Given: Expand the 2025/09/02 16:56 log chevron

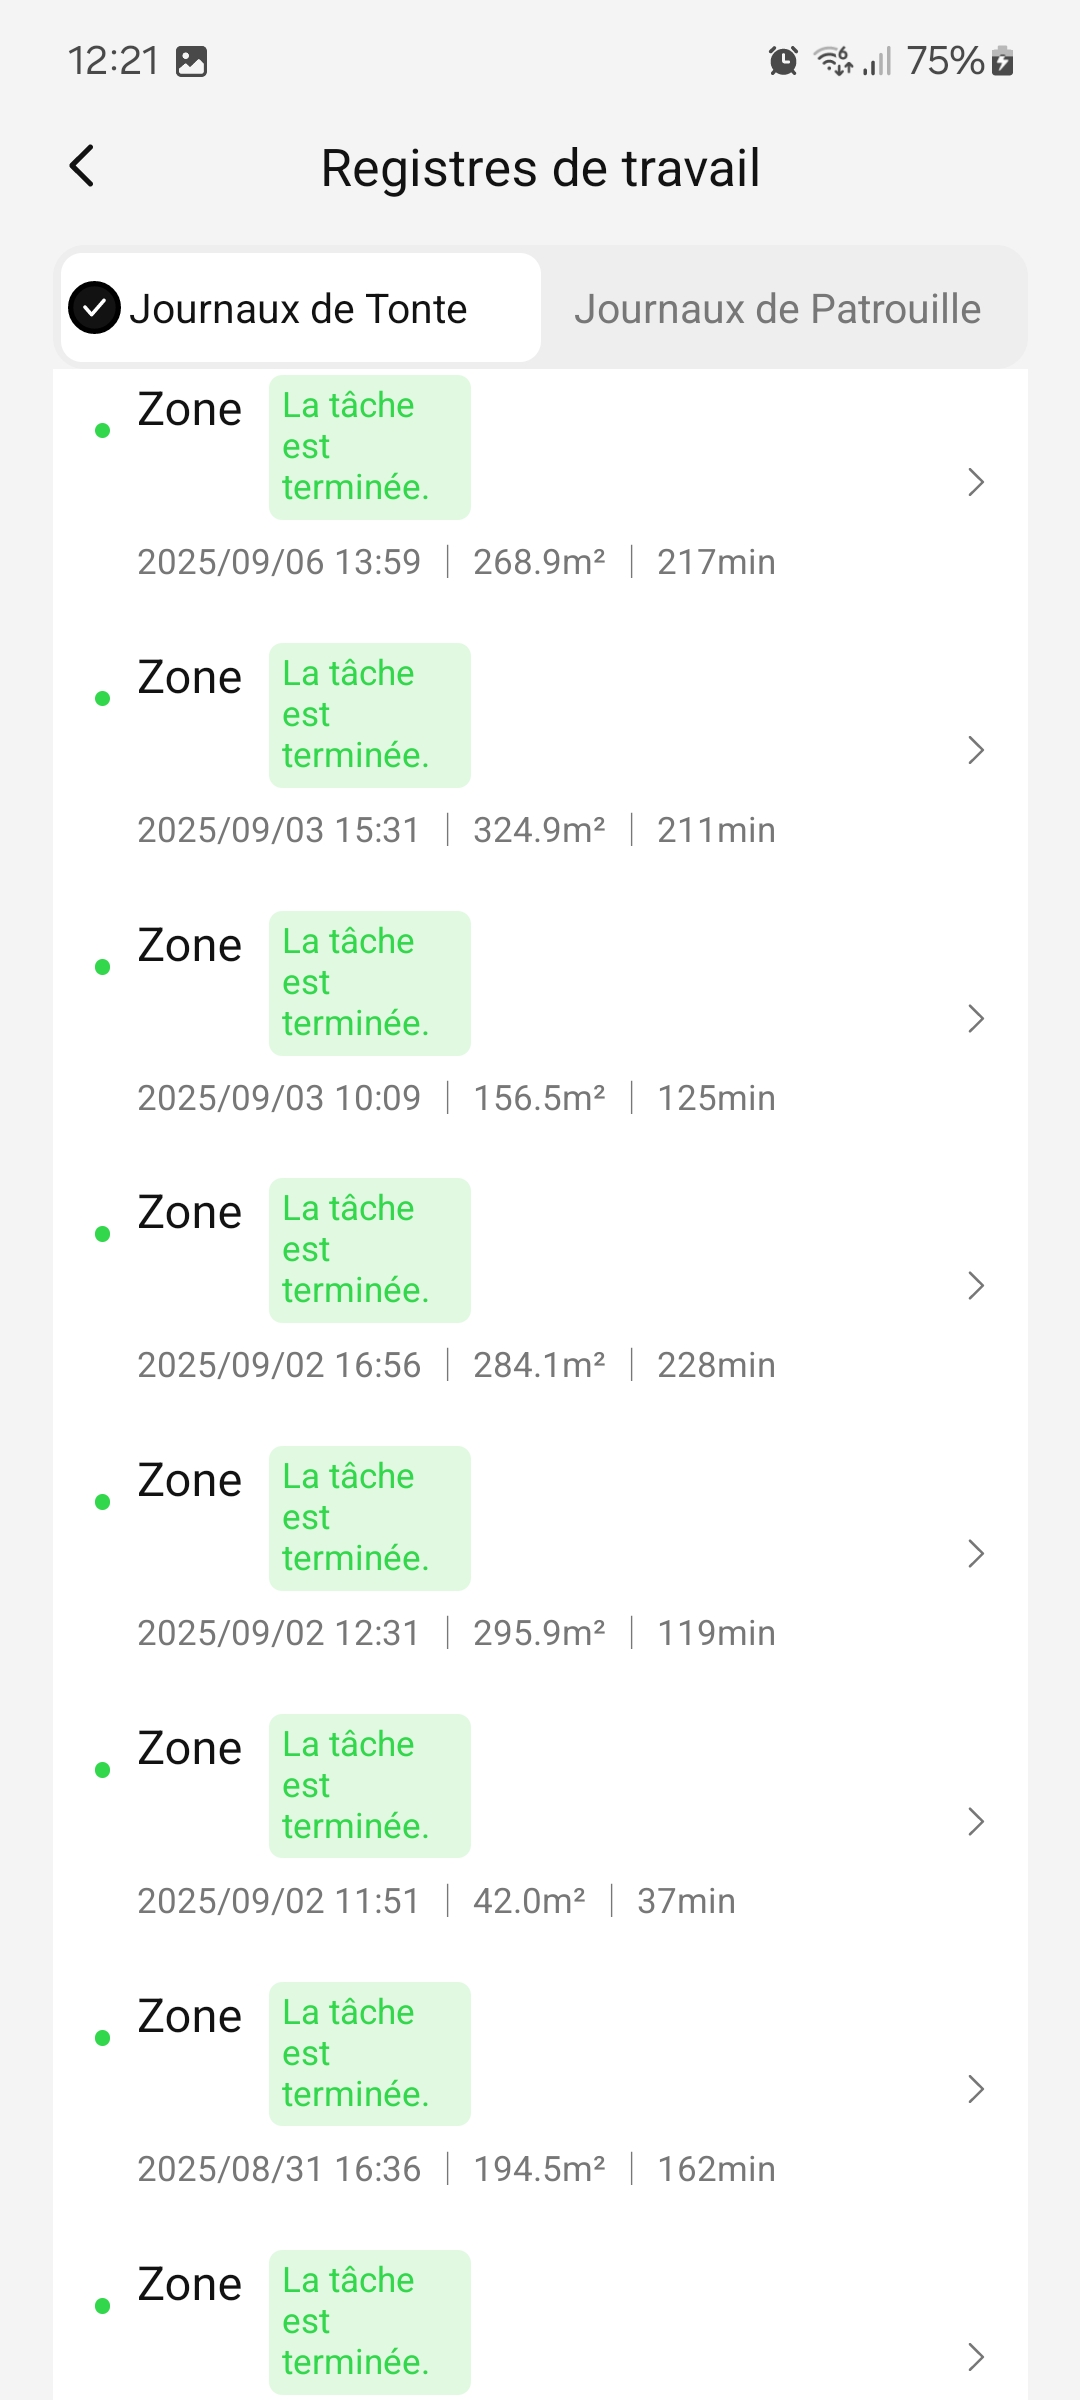Looking at the screenshot, I should click(x=976, y=1286).
